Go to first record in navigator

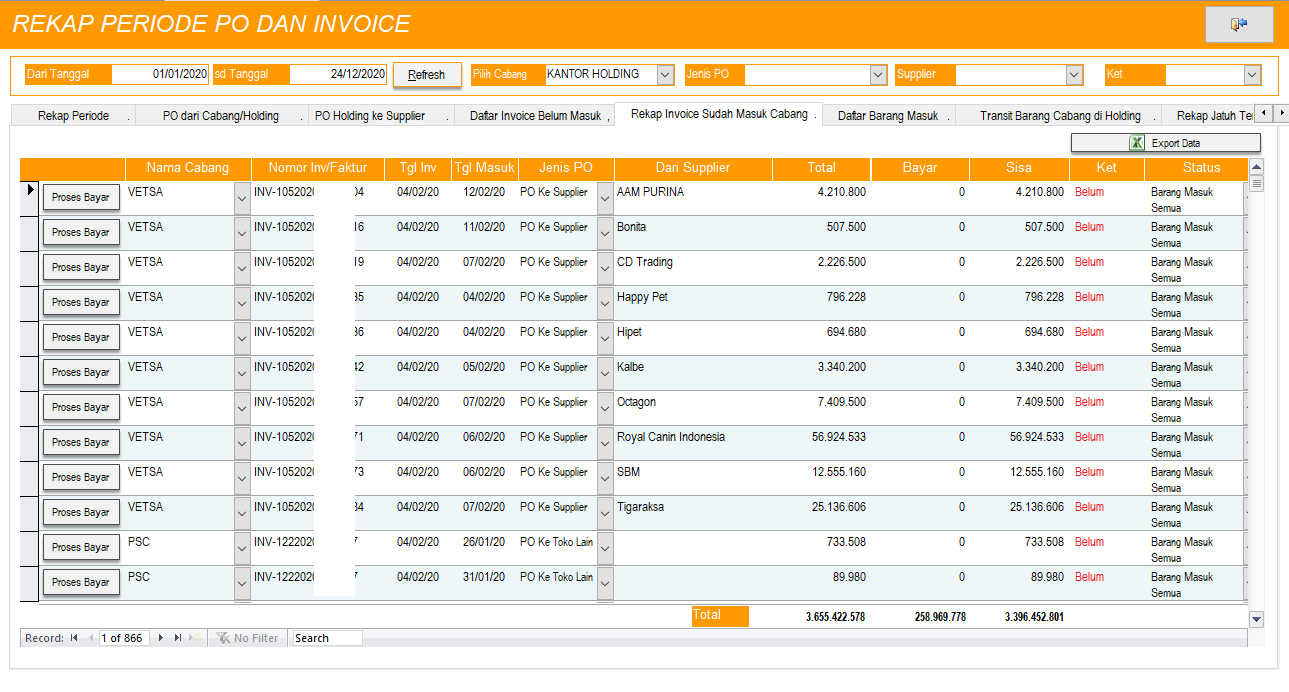tap(74, 638)
